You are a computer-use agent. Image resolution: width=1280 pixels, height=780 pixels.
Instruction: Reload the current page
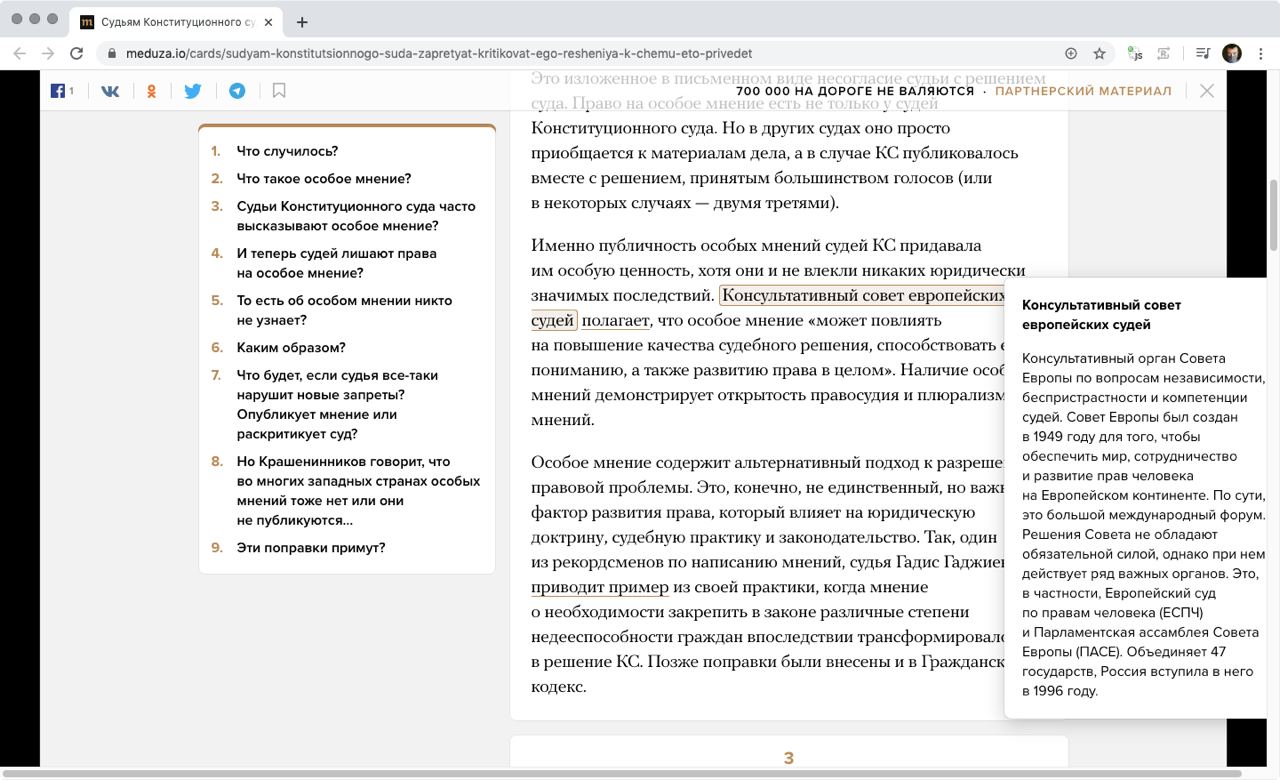click(x=76, y=53)
